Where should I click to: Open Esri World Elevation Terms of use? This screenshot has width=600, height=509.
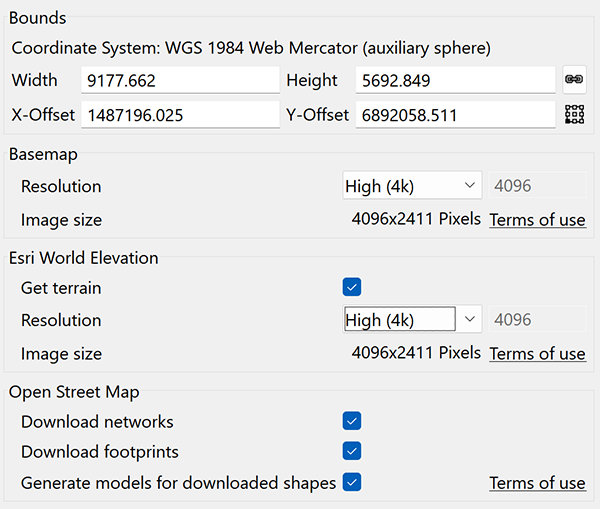click(x=537, y=354)
